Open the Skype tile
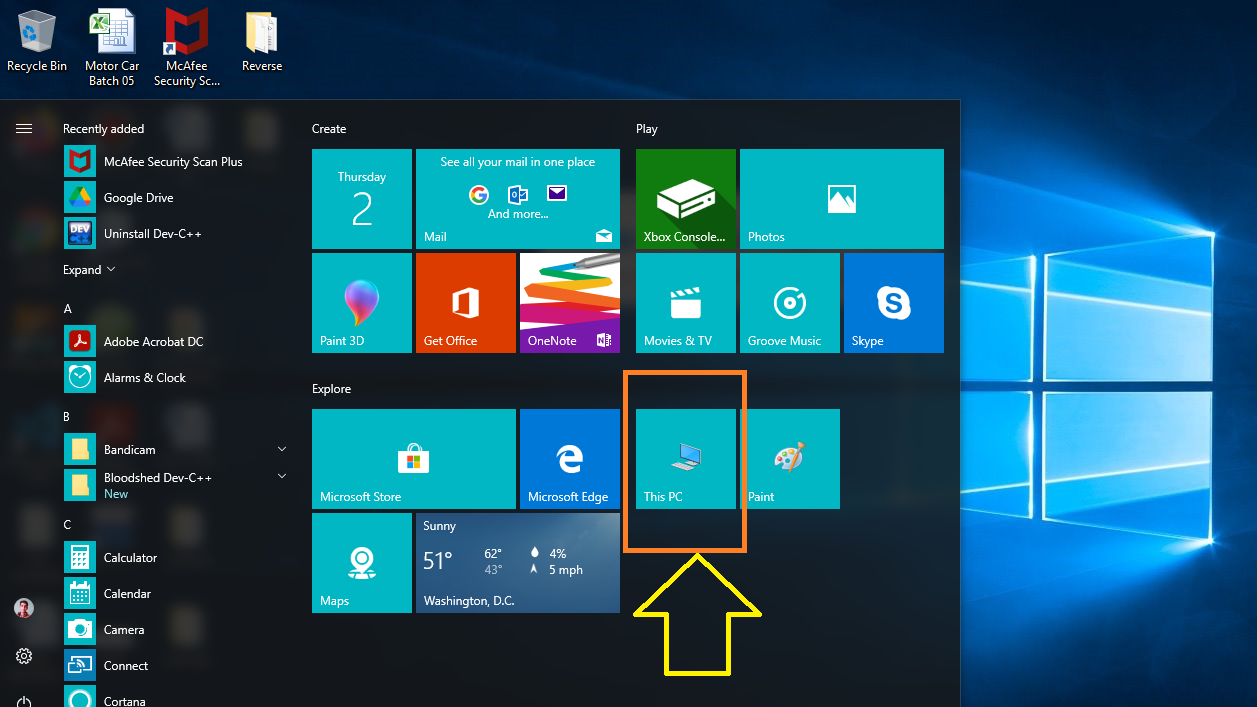This screenshot has height=707, width=1257. coord(894,303)
